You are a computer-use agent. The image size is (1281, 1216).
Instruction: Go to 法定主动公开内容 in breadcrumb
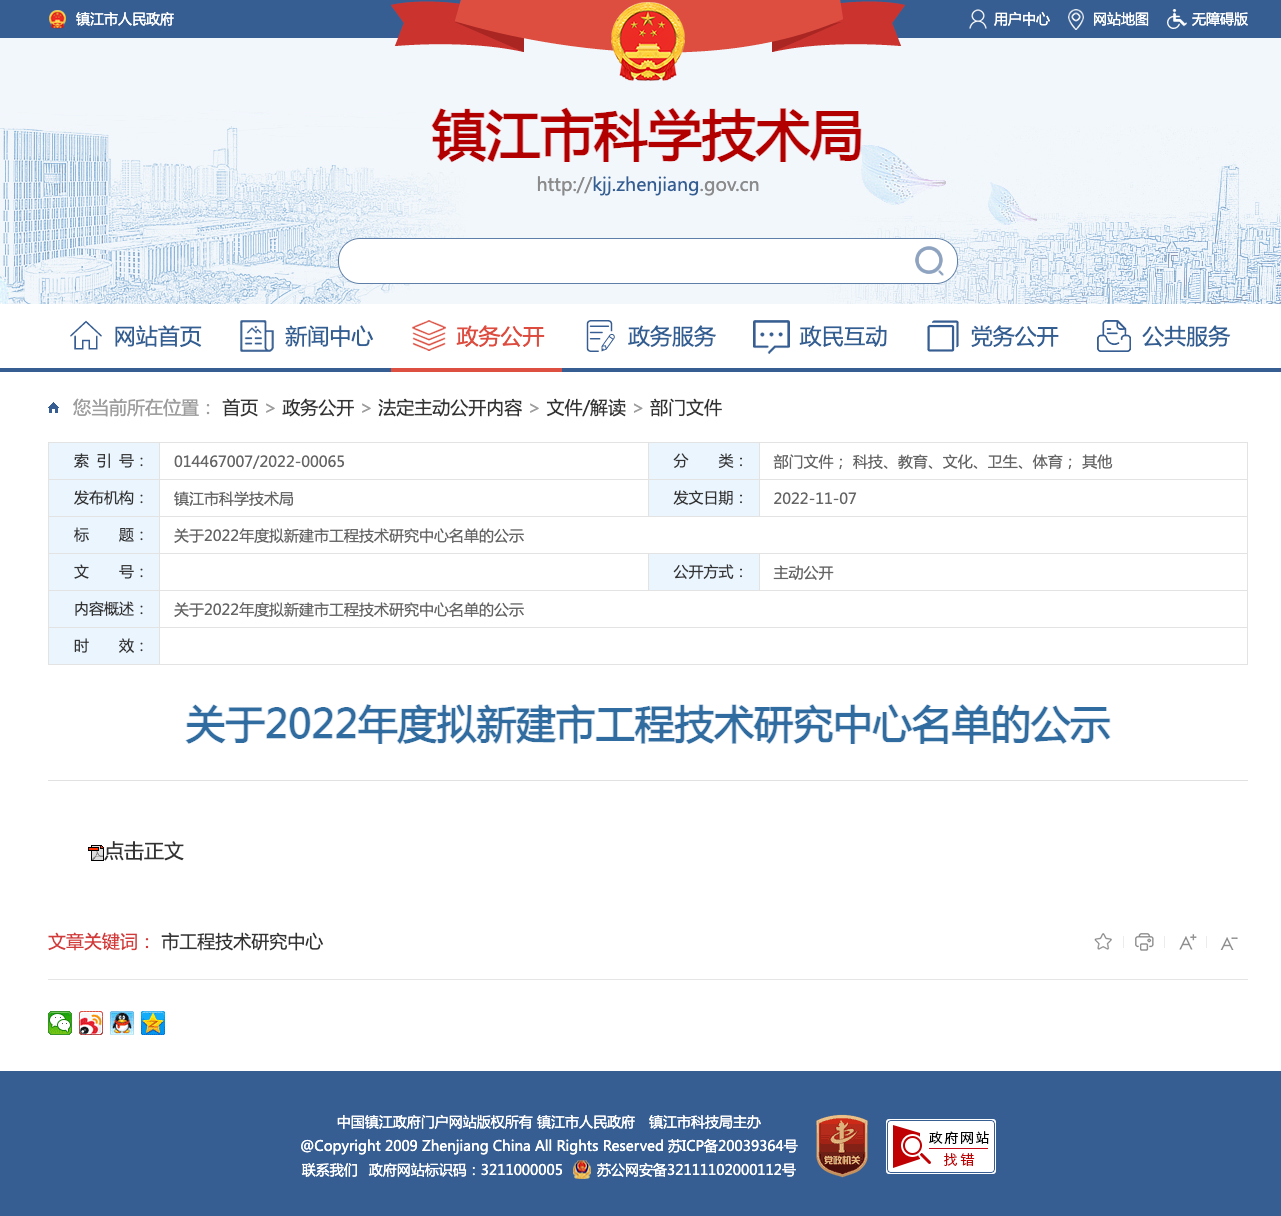click(450, 408)
